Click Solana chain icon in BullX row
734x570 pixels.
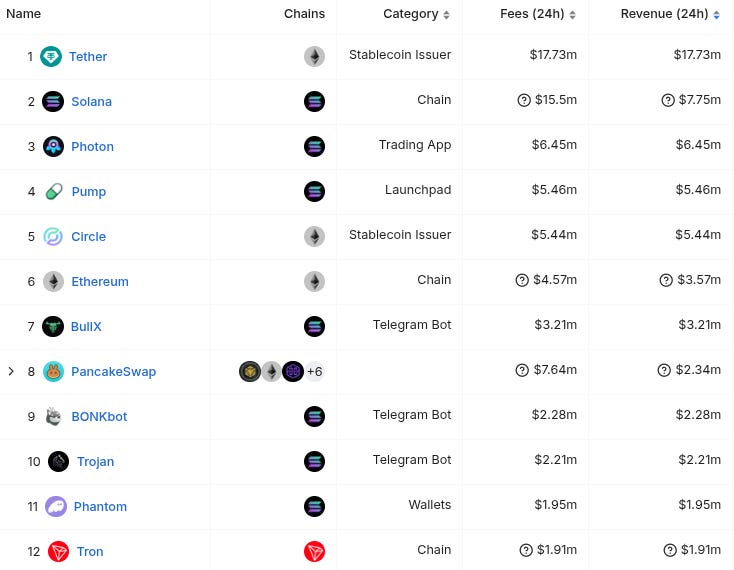pos(315,326)
